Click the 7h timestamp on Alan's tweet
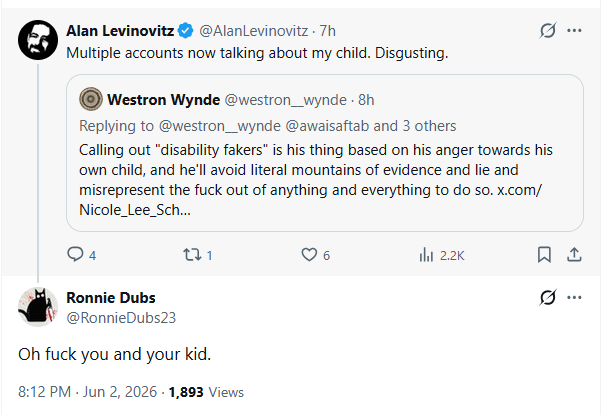Image resolution: width=602 pixels, height=415 pixels. 327,31
